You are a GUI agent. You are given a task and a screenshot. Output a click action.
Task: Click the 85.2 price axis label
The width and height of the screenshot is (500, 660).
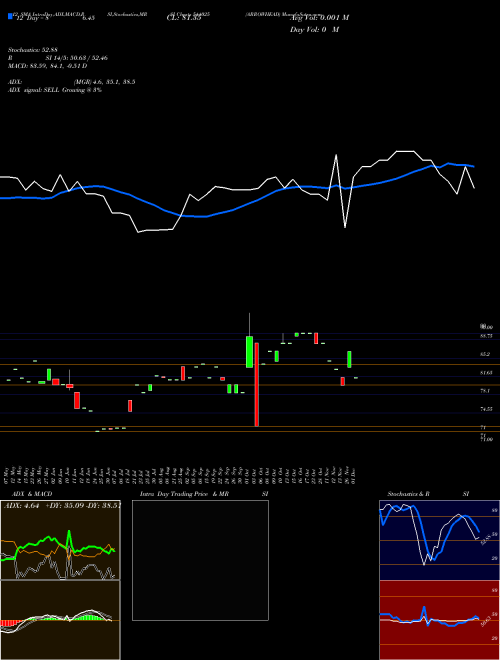click(485, 354)
